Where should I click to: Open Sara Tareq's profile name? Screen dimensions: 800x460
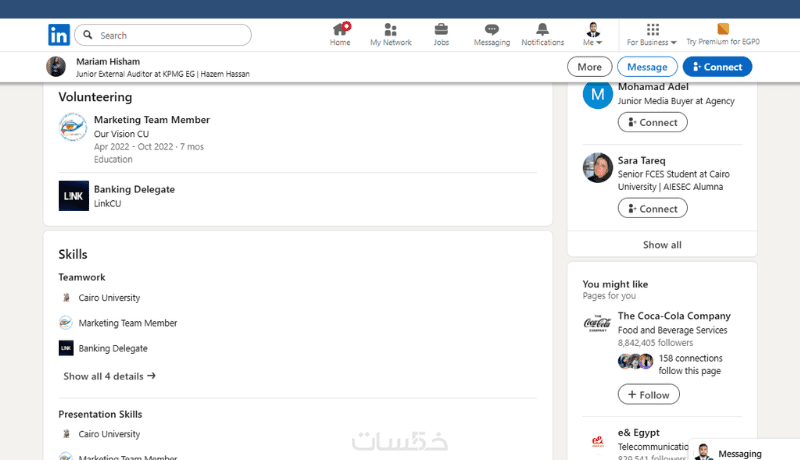(641, 161)
